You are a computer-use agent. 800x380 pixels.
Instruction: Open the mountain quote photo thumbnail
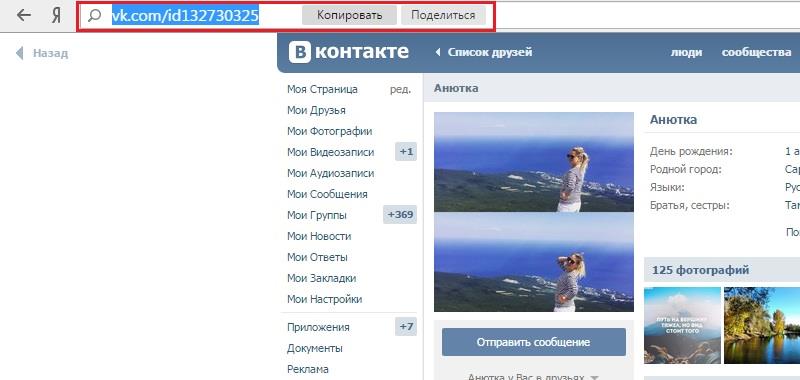coord(682,325)
